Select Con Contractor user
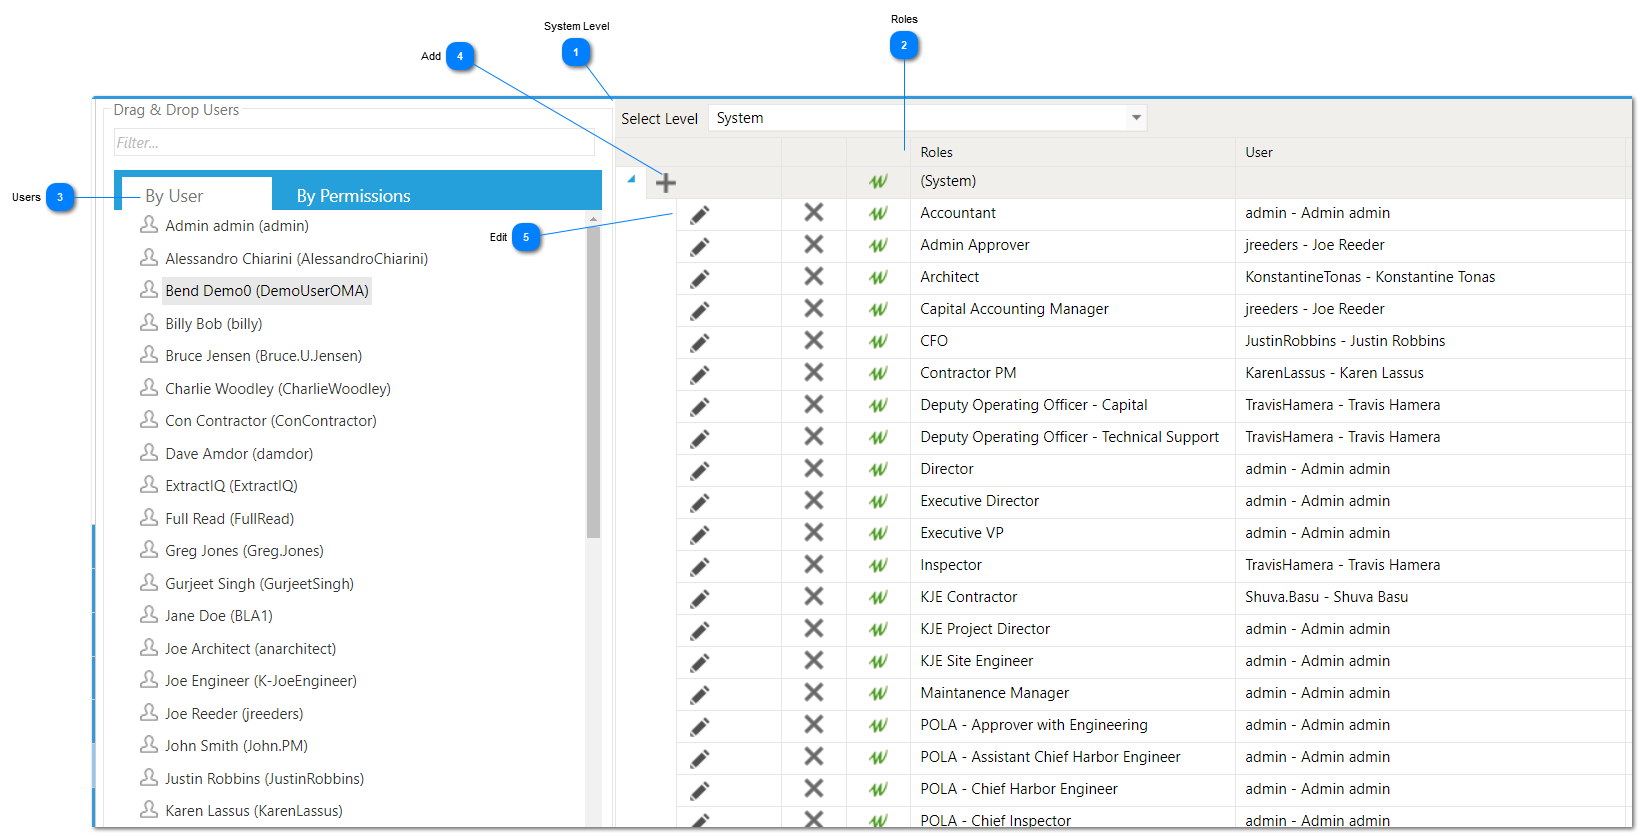 click(271, 421)
